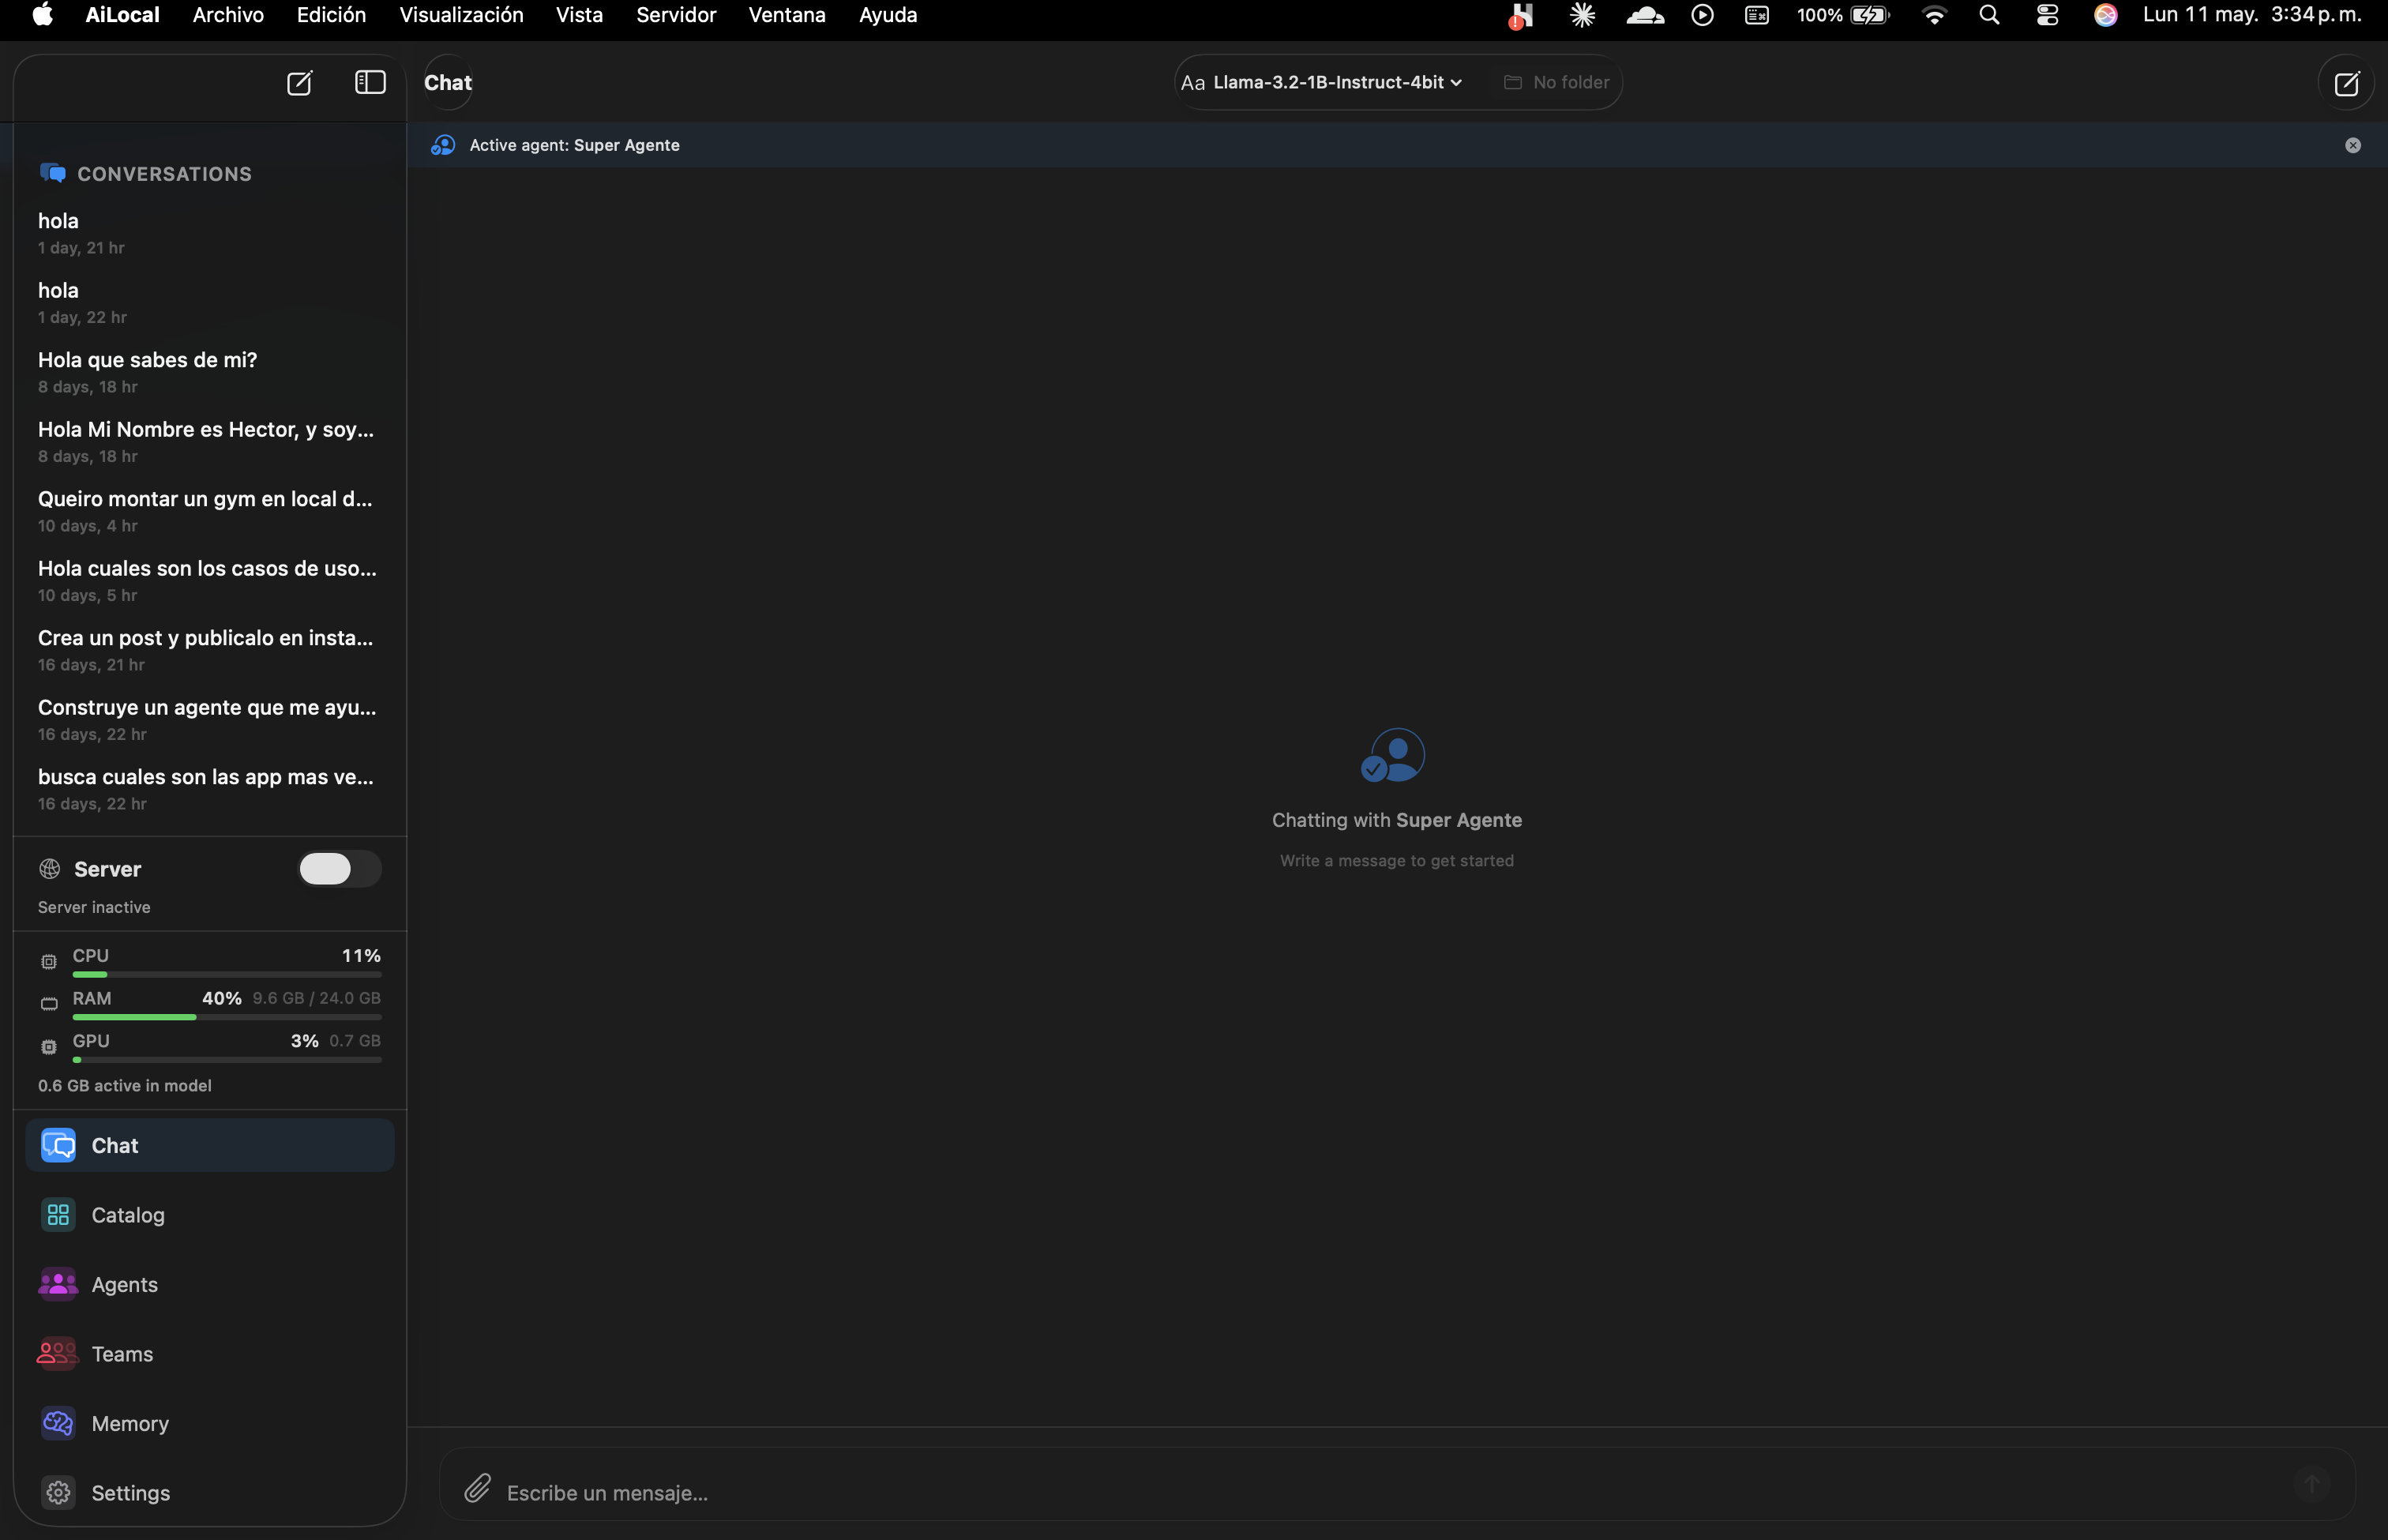Click the CPU chip icon
Image resolution: width=2388 pixels, height=1540 pixels.
click(x=49, y=962)
